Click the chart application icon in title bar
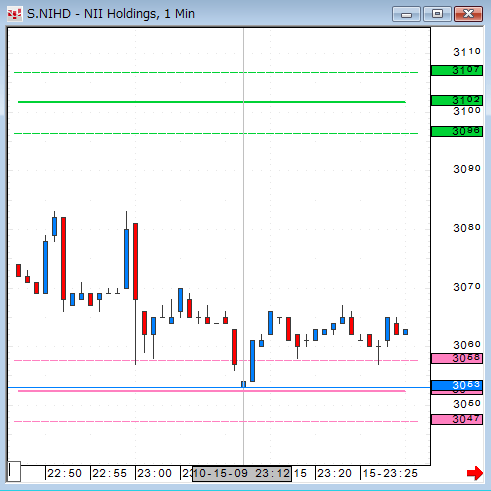This screenshot has height=491, width=491. [15, 14]
